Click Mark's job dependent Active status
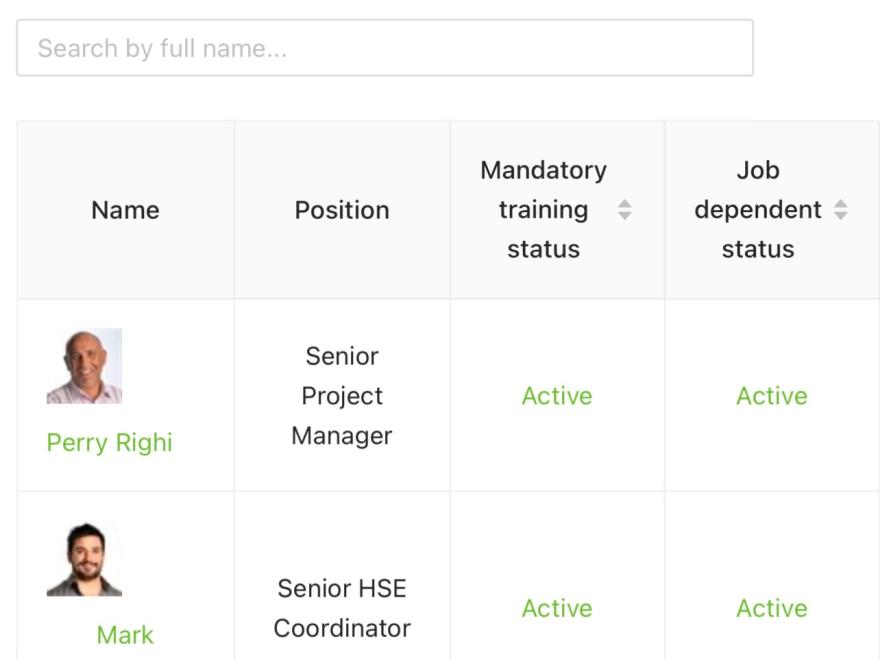 [x=771, y=608]
